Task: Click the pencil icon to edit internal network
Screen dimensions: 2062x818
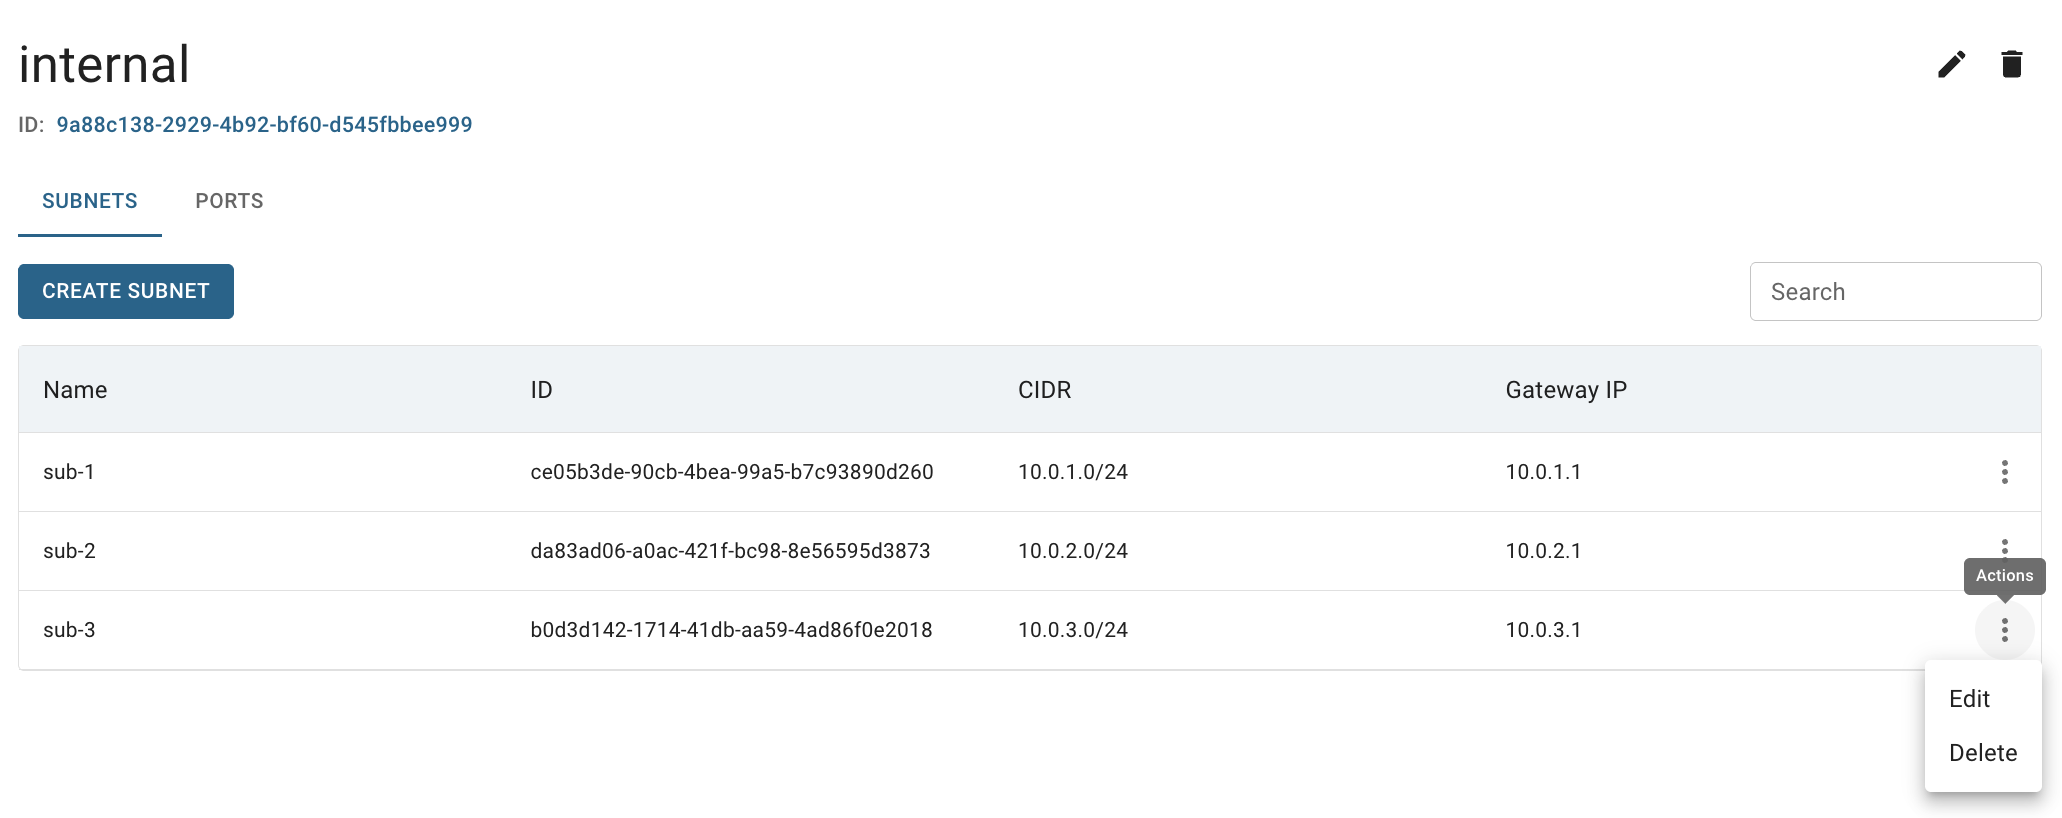Action: click(x=1951, y=65)
